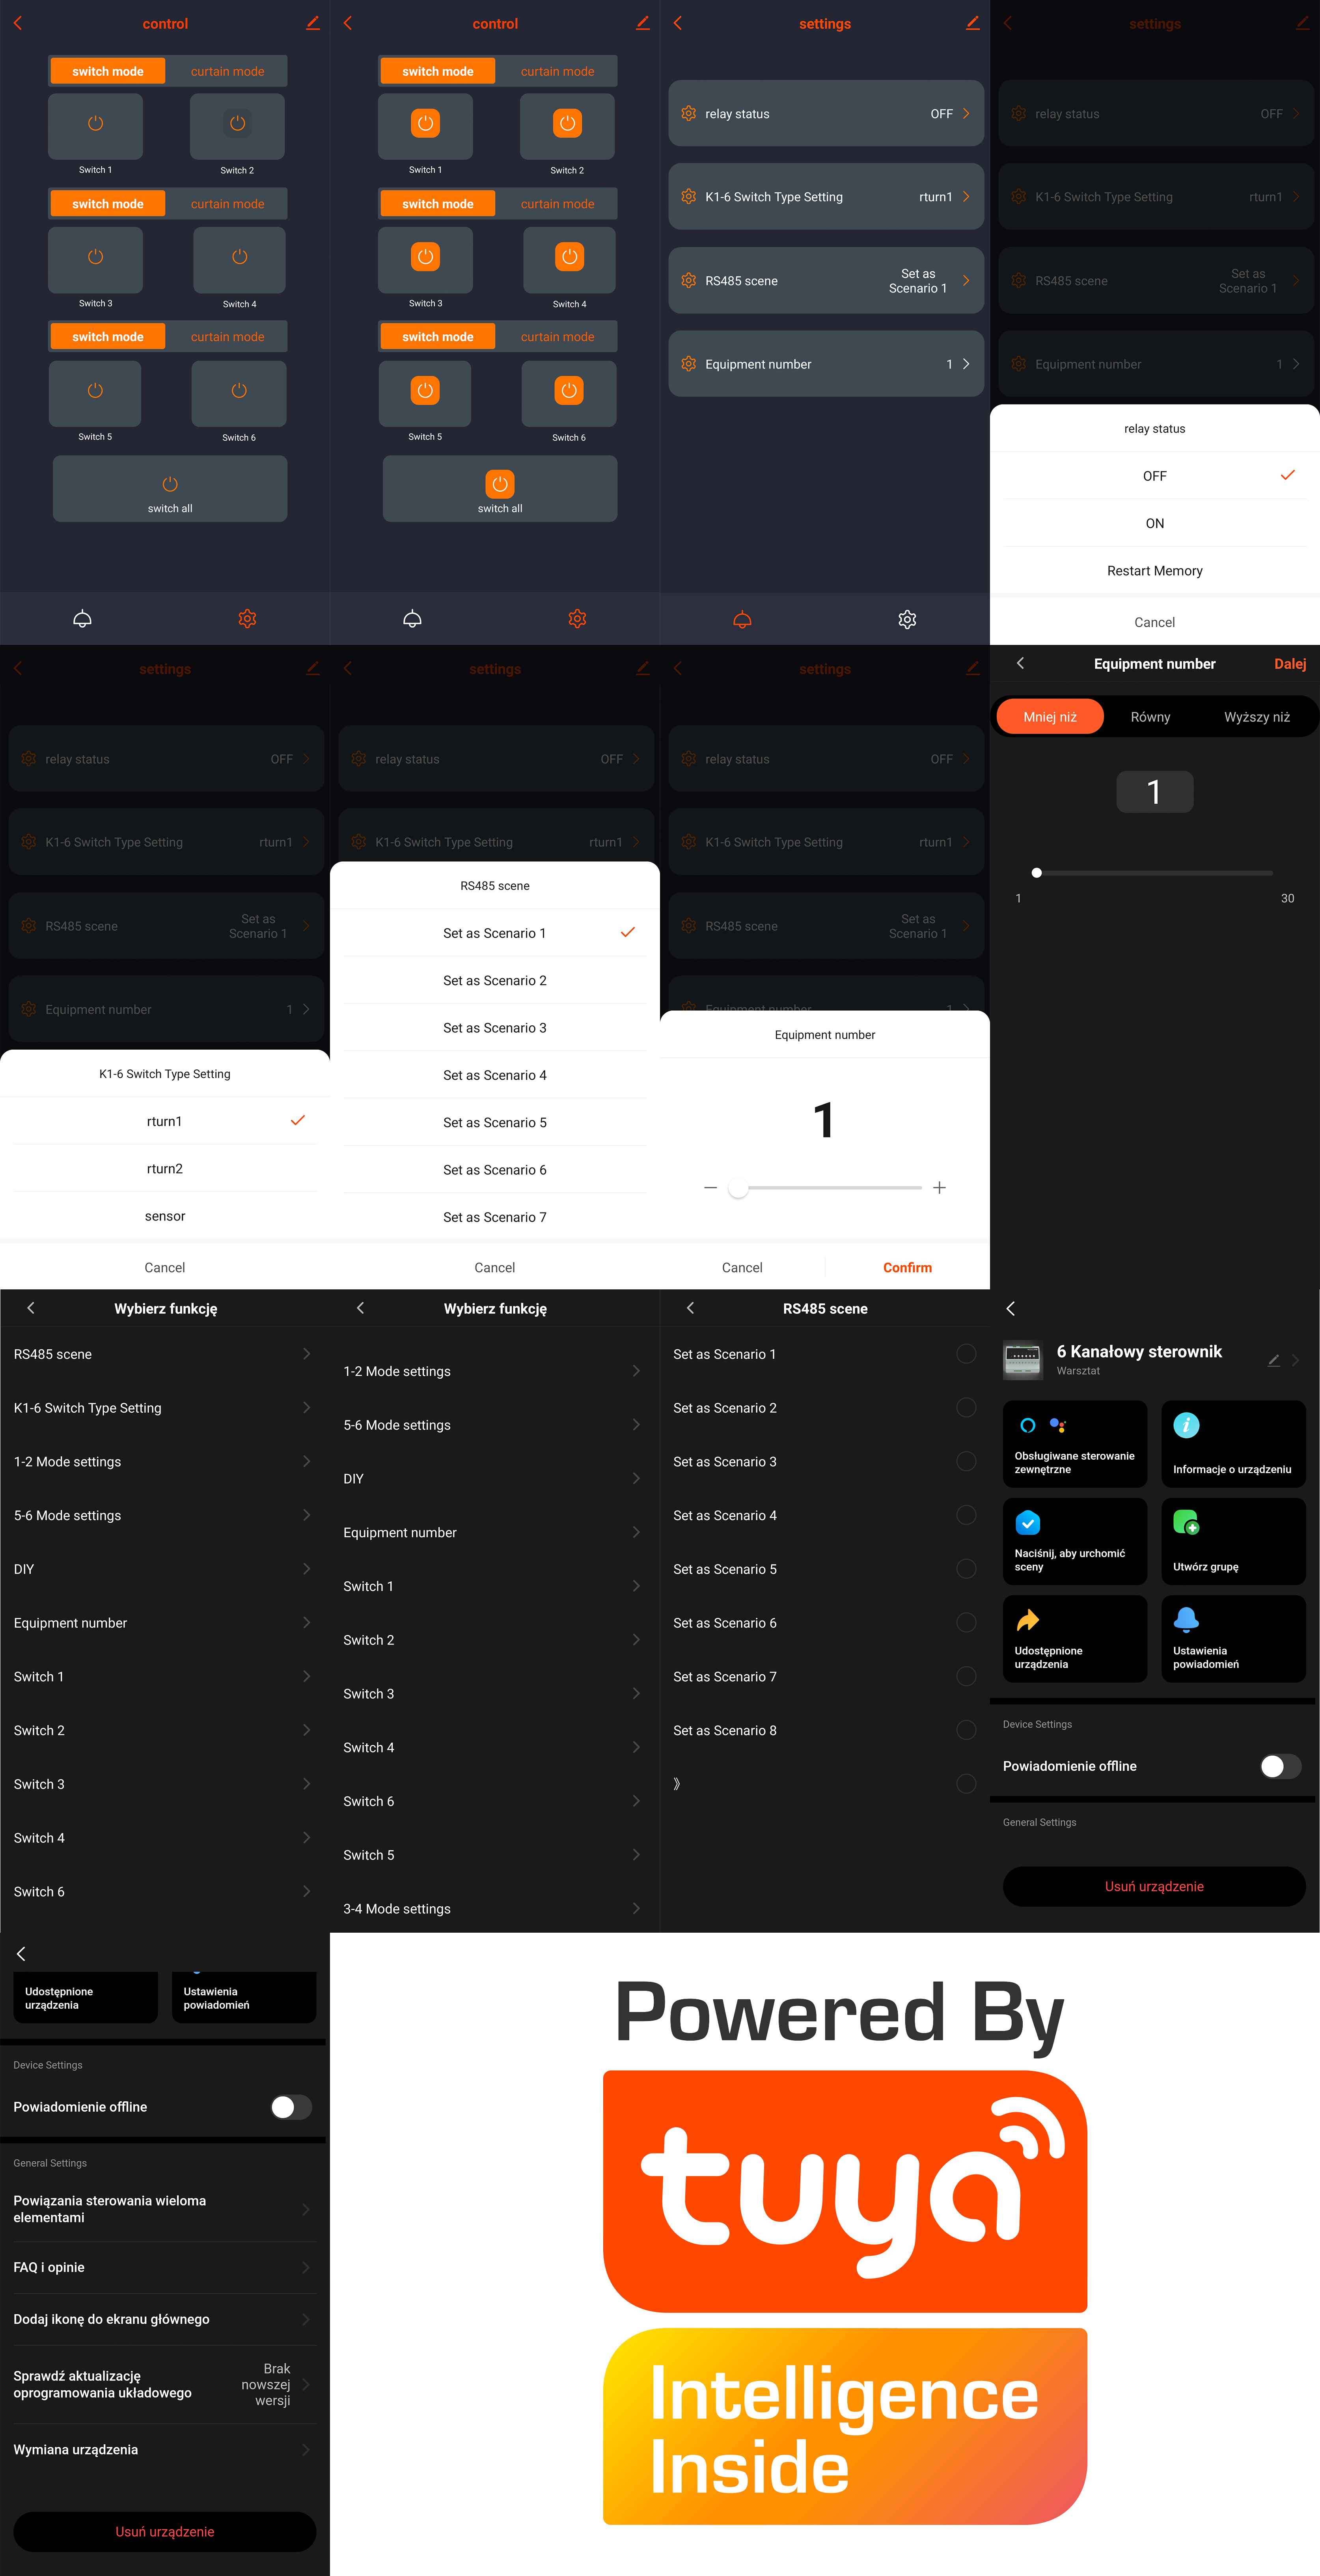1320x2576 pixels.
Task: Open the Wymiana urządzenia chevron
Action: pos(306,2450)
